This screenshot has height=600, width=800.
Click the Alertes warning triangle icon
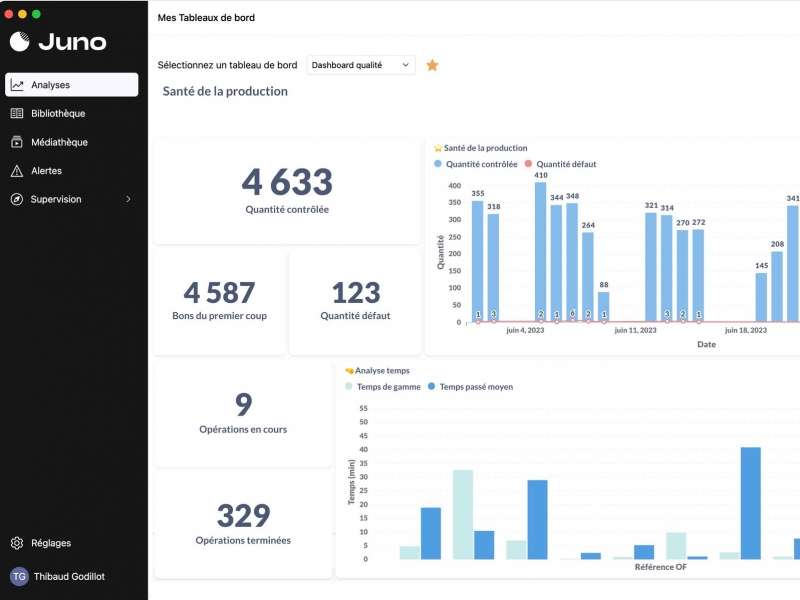(x=17, y=171)
